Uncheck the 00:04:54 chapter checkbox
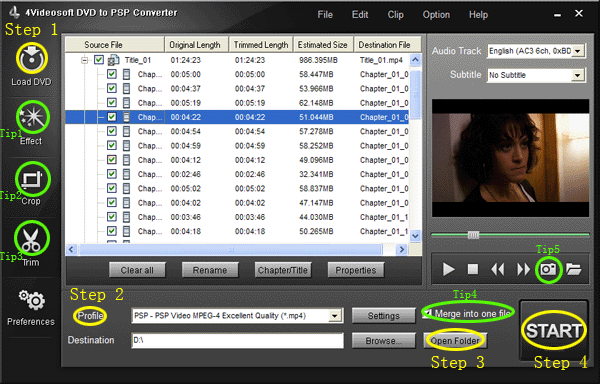The width and height of the screenshot is (600, 384). (112, 132)
